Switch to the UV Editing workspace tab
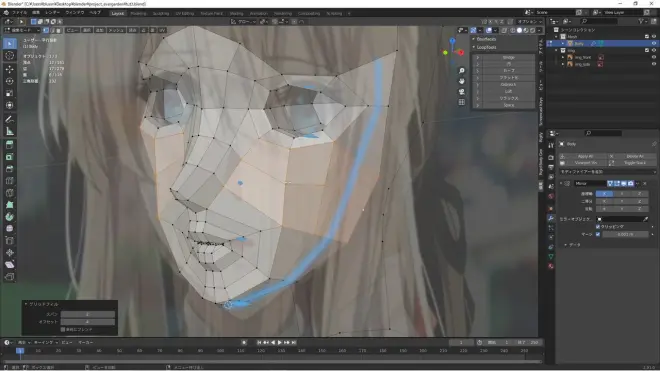Screen dimensions: 660x371 (x=184, y=13)
